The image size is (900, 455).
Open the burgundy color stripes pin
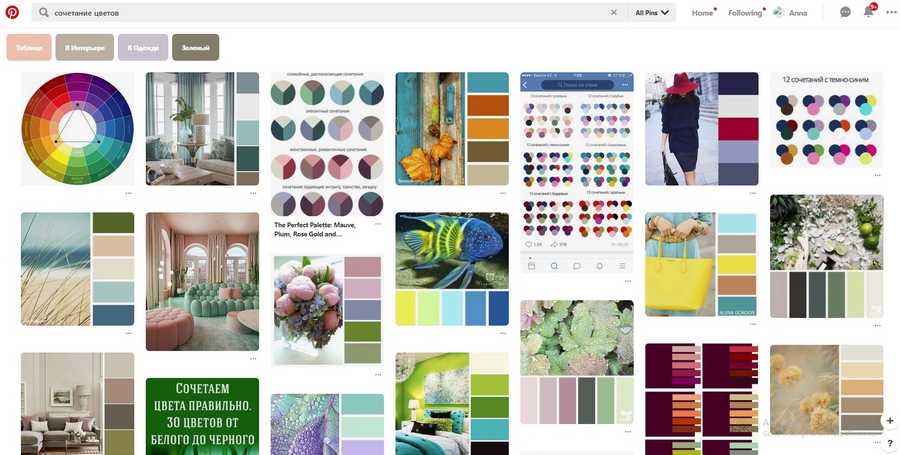(x=701, y=399)
